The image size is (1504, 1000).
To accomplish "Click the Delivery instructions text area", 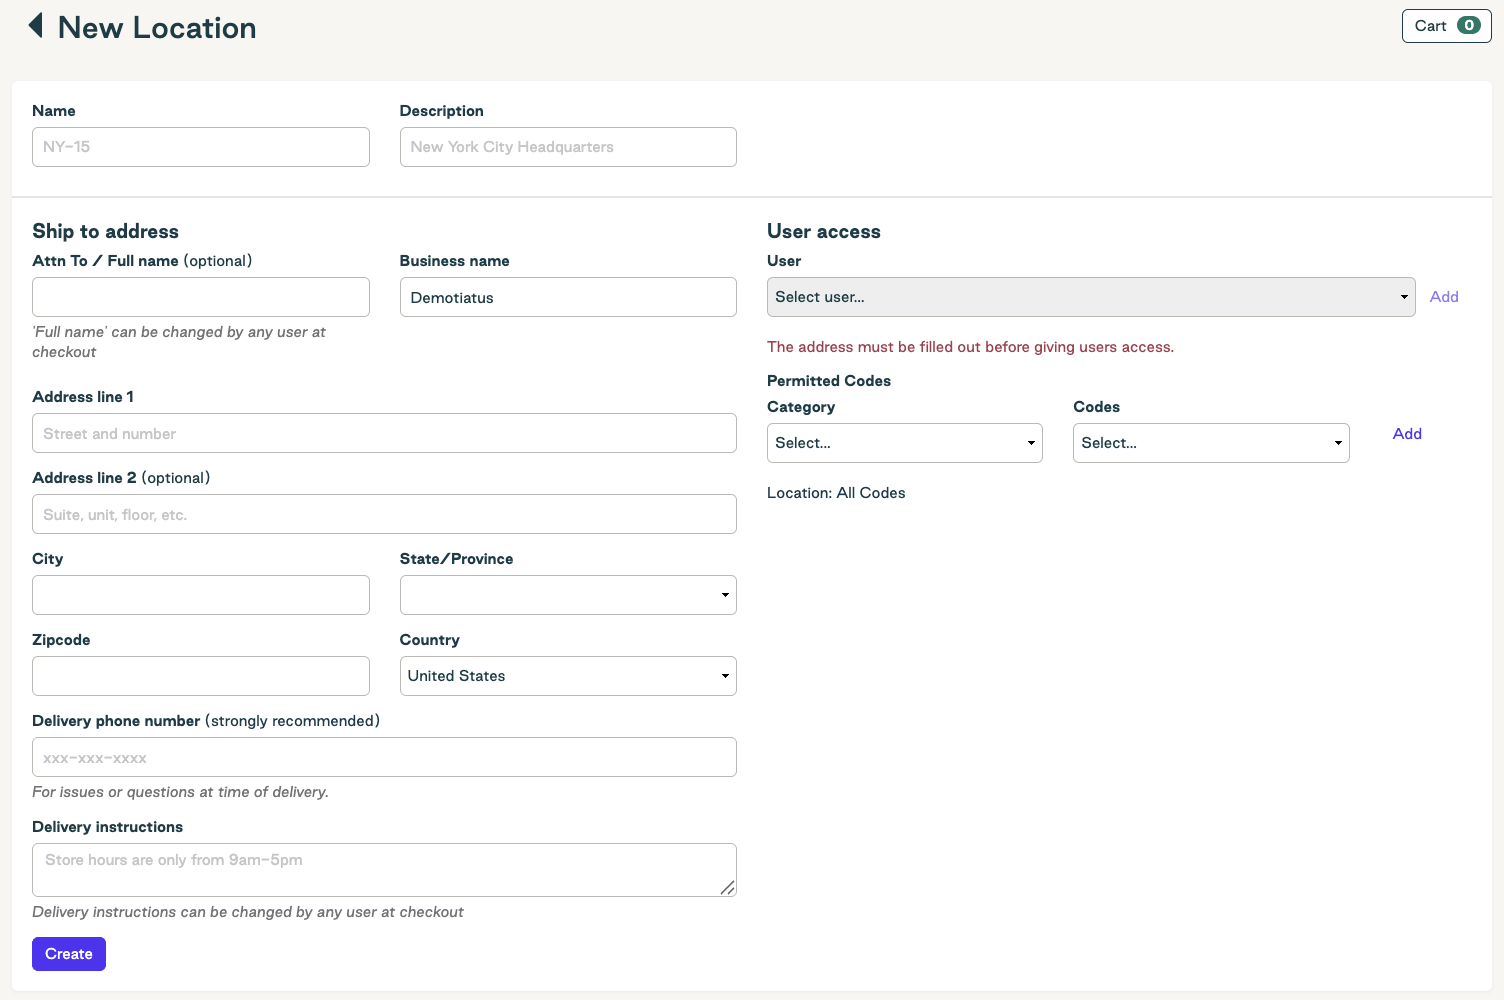I will (384, 870).
